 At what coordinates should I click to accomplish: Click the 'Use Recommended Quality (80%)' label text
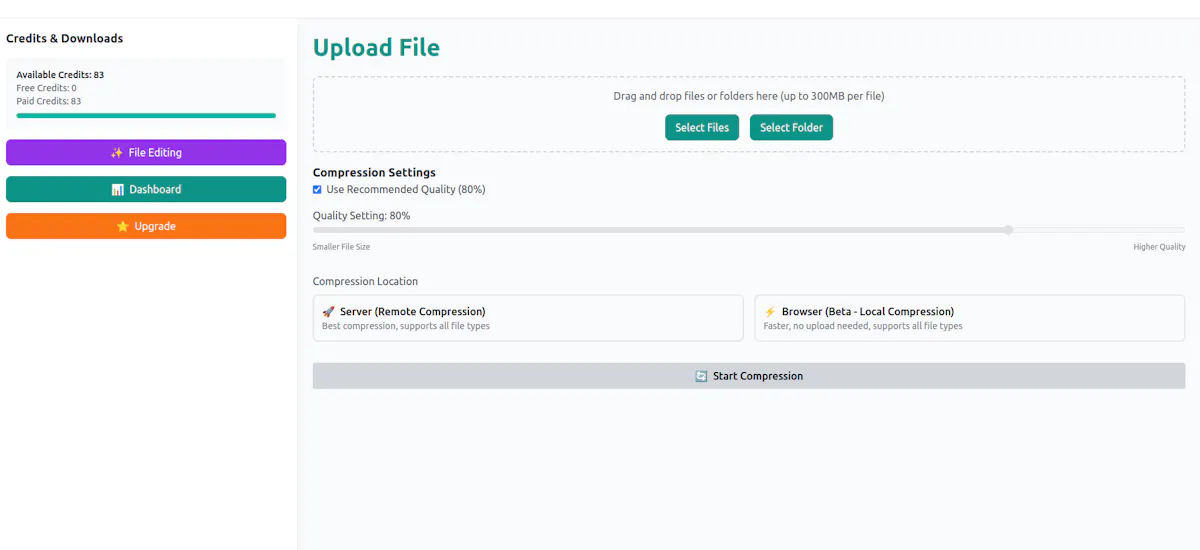(406, 190)
